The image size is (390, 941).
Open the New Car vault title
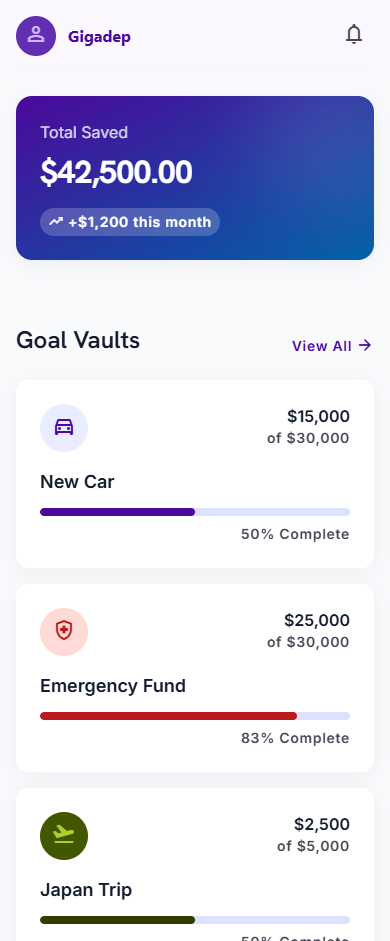[x=77, y=482]
